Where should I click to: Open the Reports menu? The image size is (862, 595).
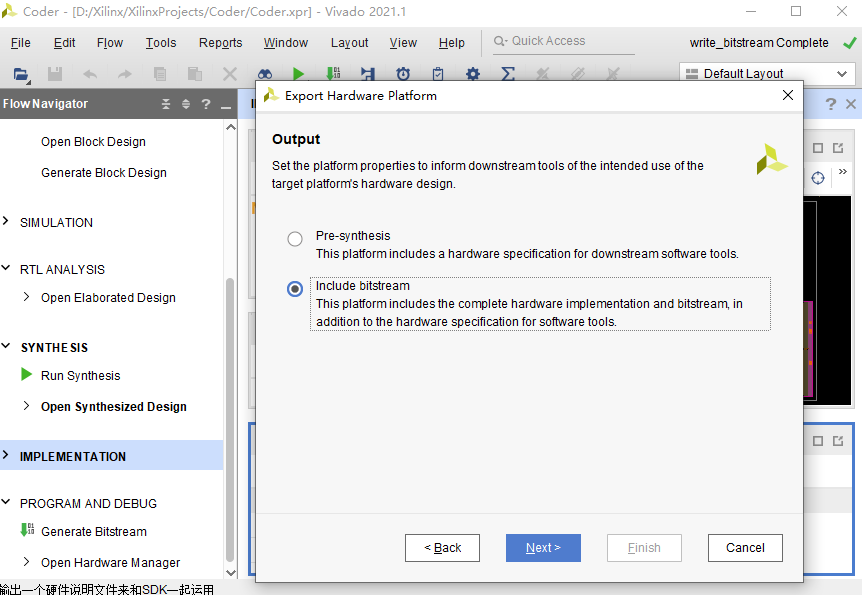[220, 43]
